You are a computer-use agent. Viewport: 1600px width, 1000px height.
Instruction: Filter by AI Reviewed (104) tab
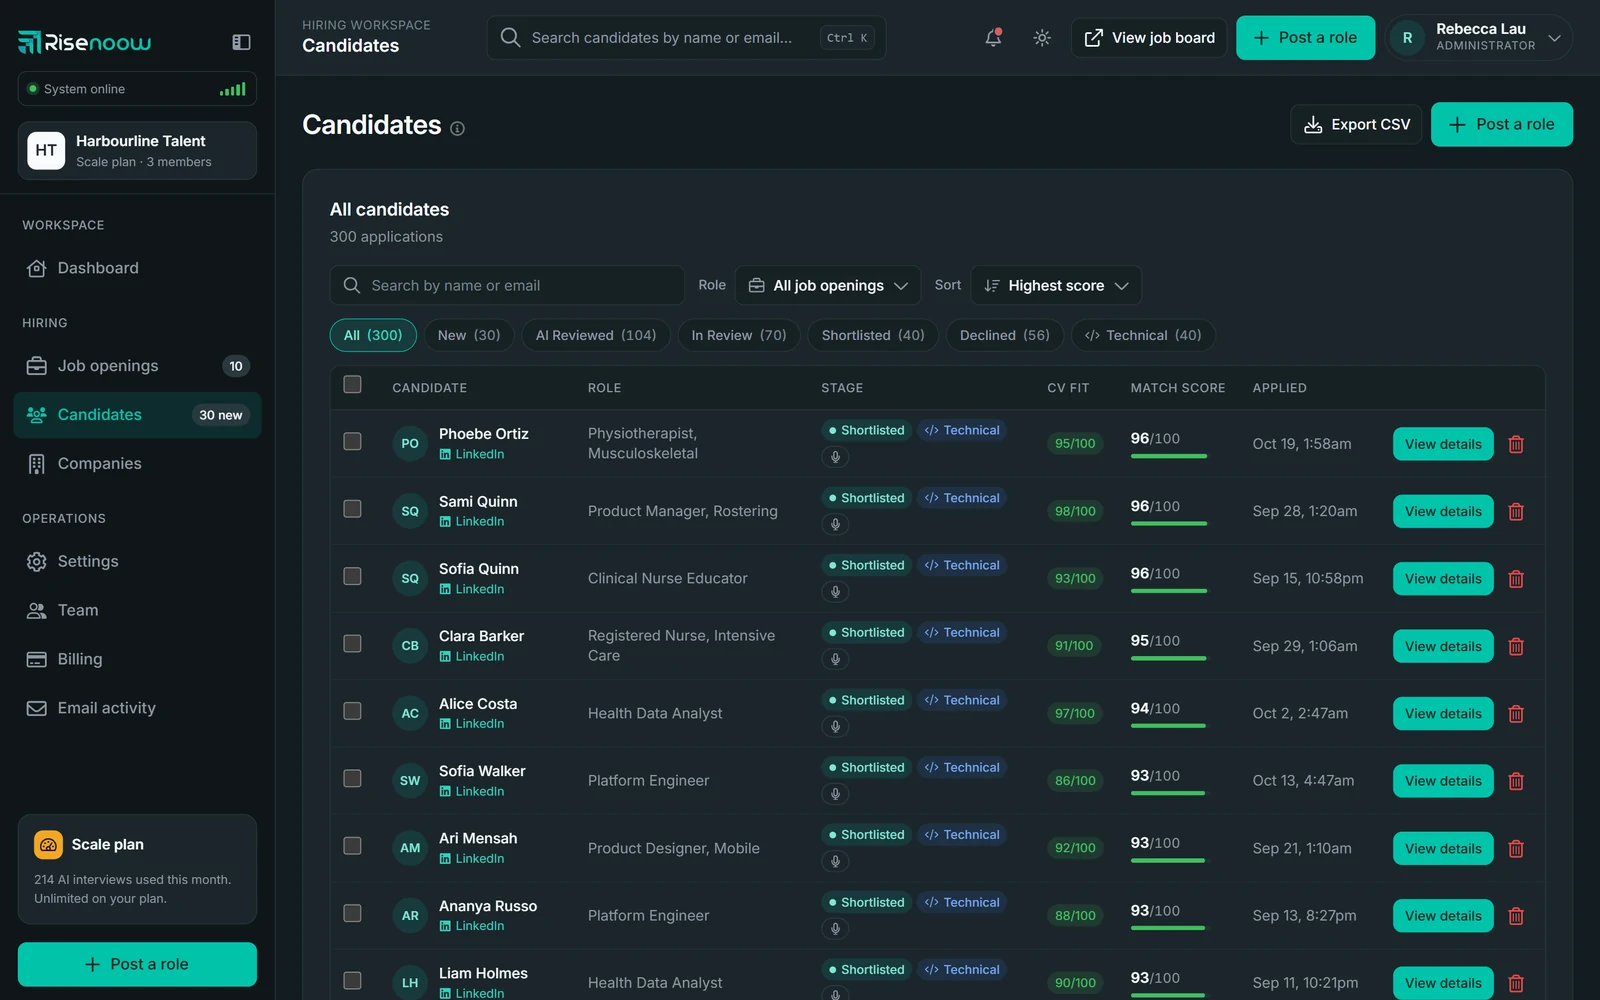(596, 335)
